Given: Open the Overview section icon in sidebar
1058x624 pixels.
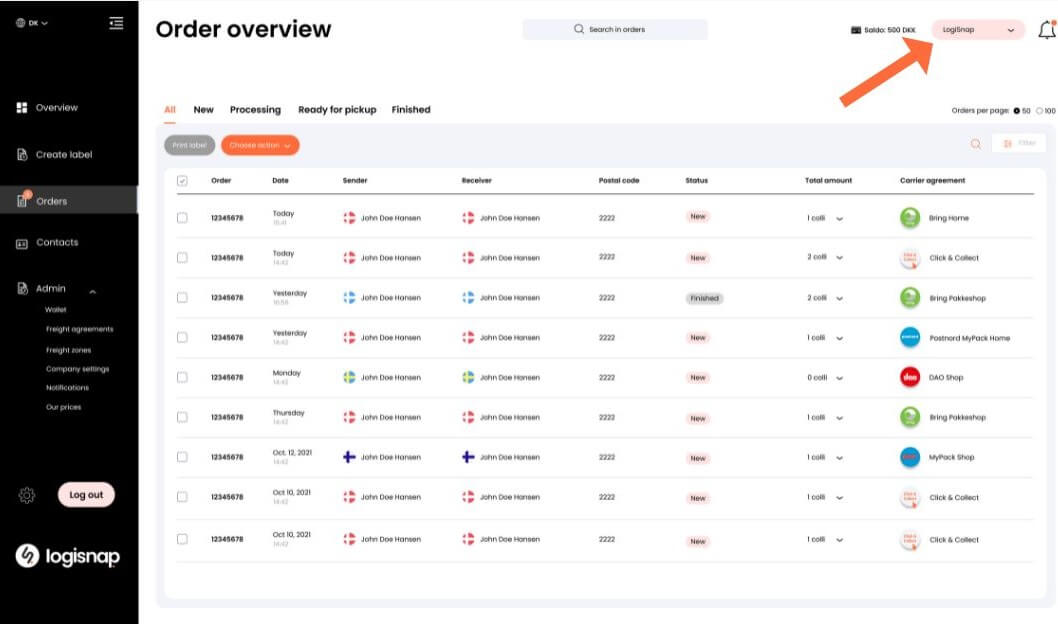Looking at the screenshot, I should [22, 107].
